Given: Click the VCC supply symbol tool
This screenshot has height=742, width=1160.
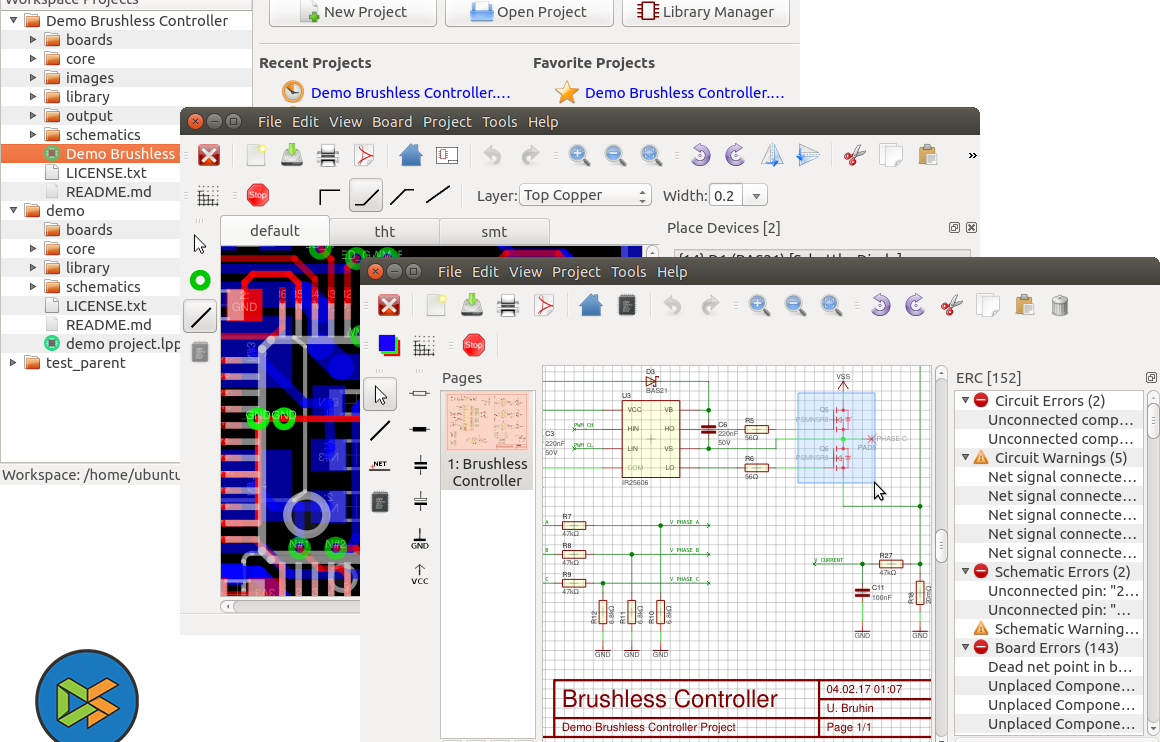Looking at the screenshot, I should pyautogui.click(x=420, y=574).
